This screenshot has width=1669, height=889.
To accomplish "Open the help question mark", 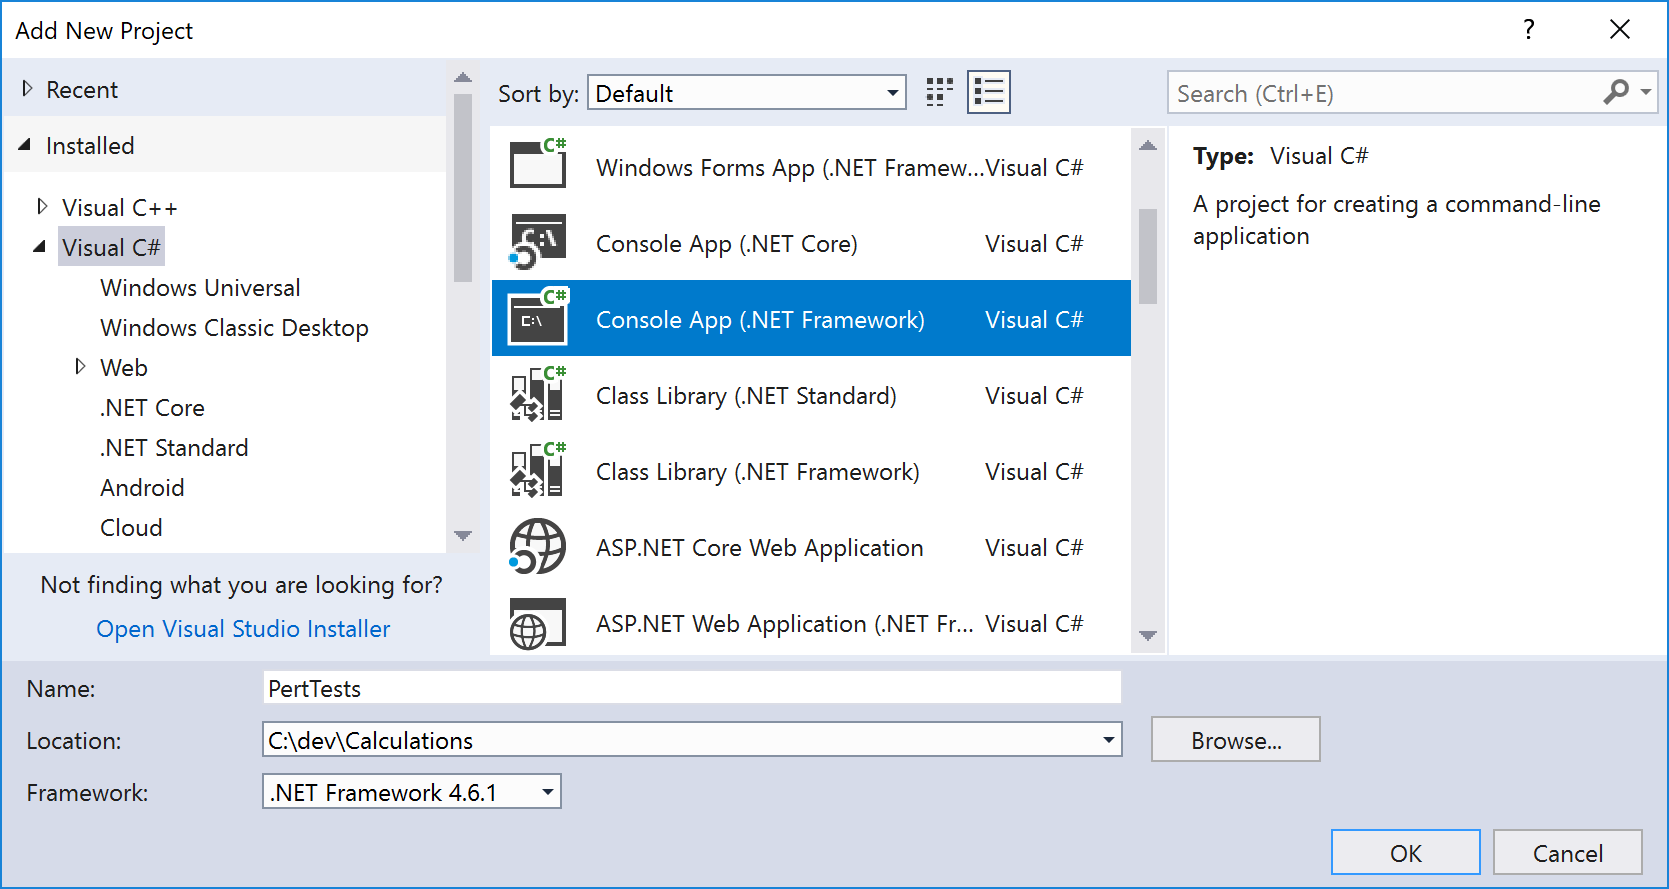I will pyautogui.click(x=1529, y=29).
